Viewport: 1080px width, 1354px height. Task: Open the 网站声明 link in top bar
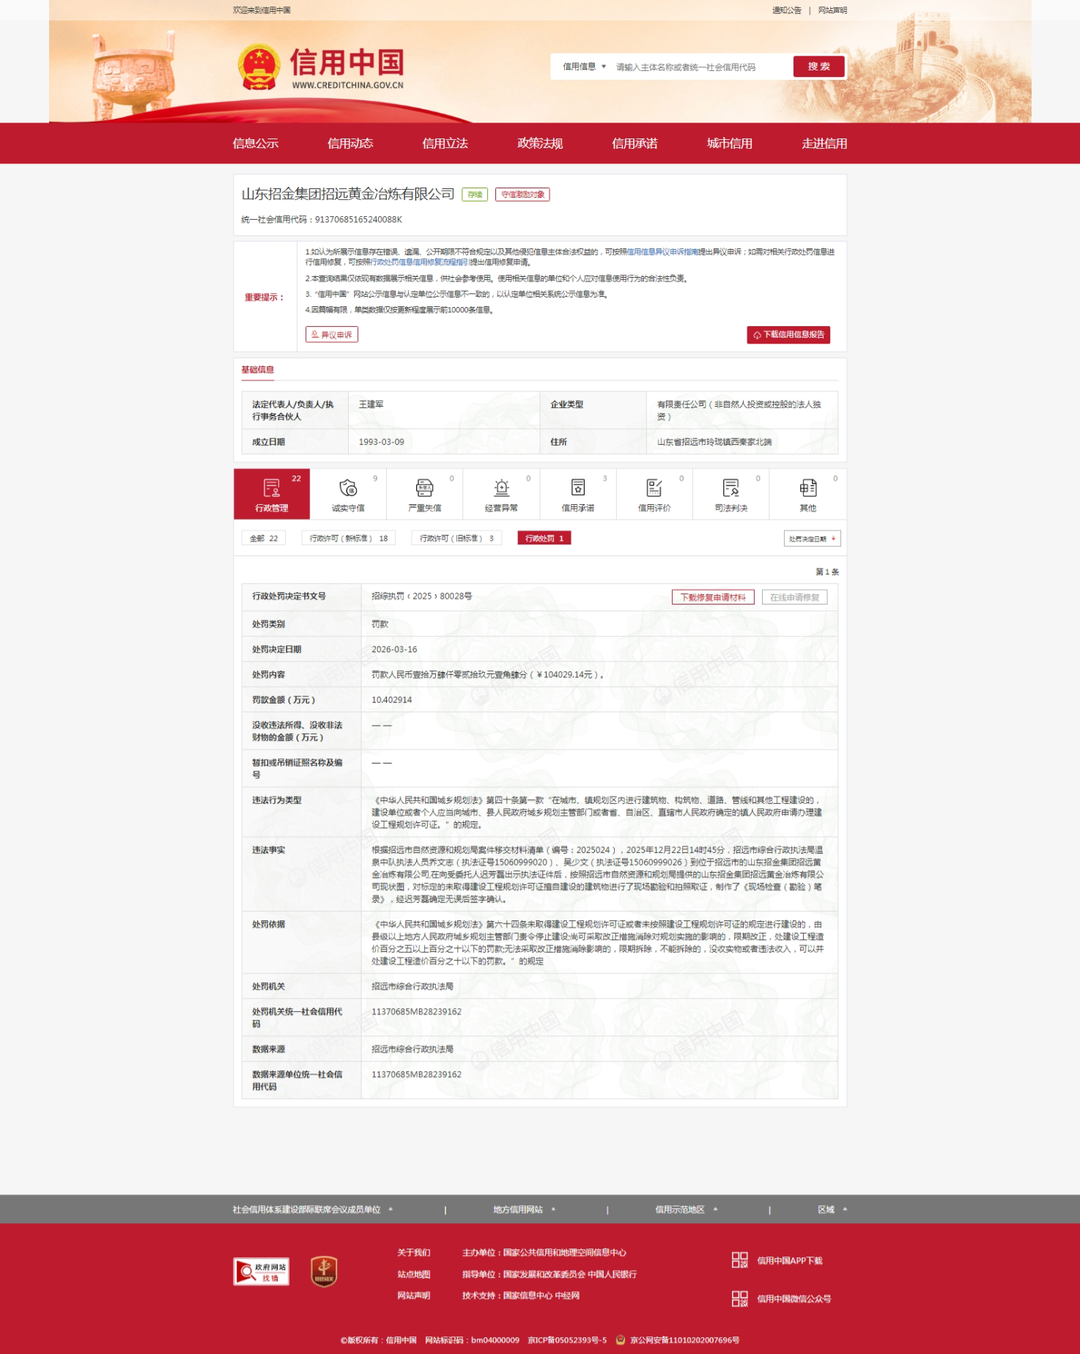[x=832, y=10]
